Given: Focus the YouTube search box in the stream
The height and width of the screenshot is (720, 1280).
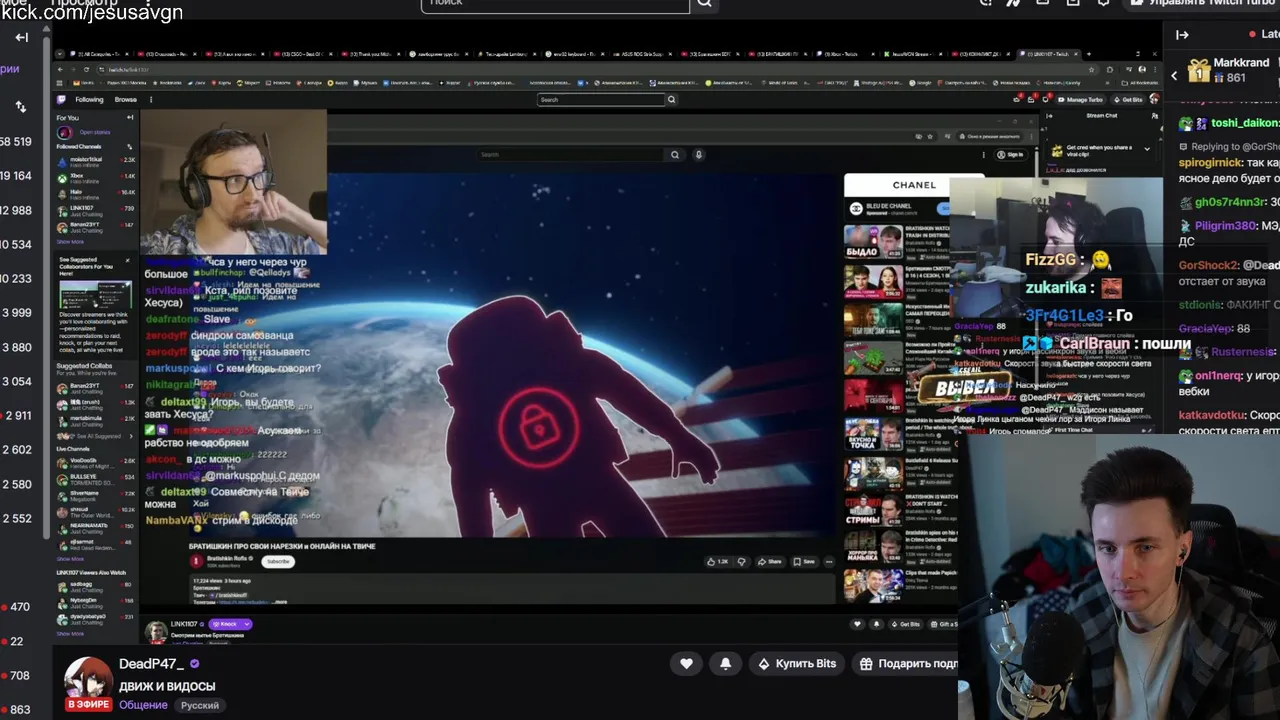Looking at the screenshot, I should click(570, 154).
